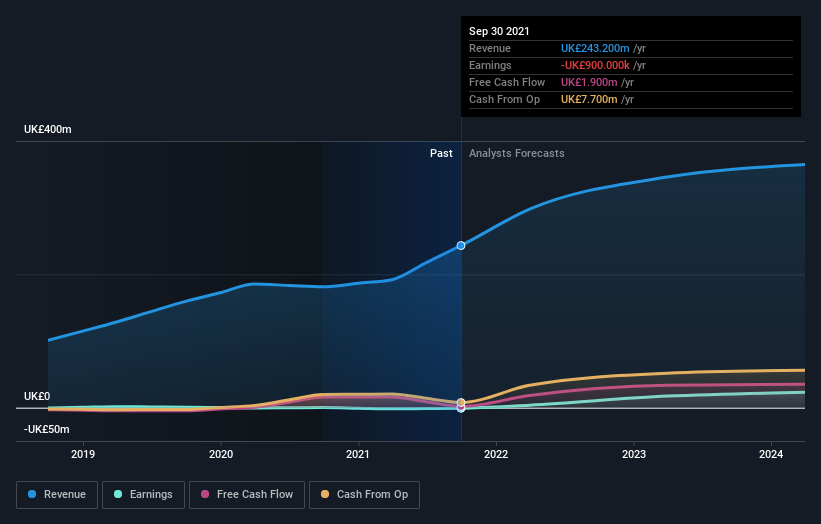The height and width of the screenshot is (524, 821).
Task: Click the UK£1.900m free cash flow value
Action: (589, 82)
